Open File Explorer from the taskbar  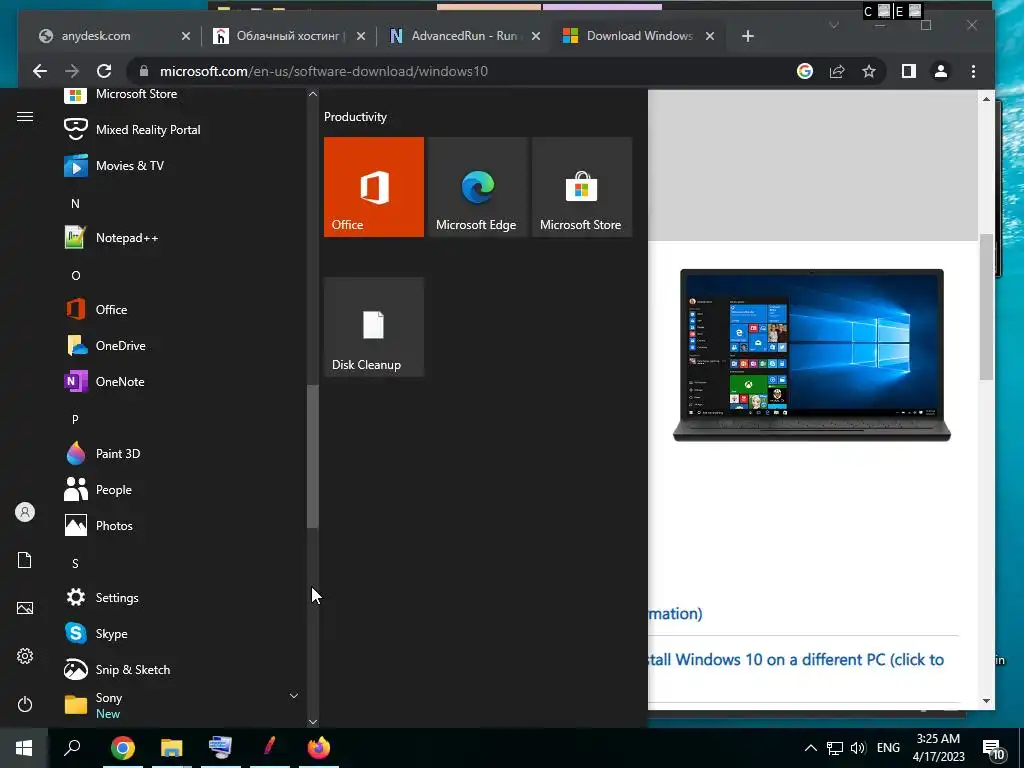tap(172, 748)
